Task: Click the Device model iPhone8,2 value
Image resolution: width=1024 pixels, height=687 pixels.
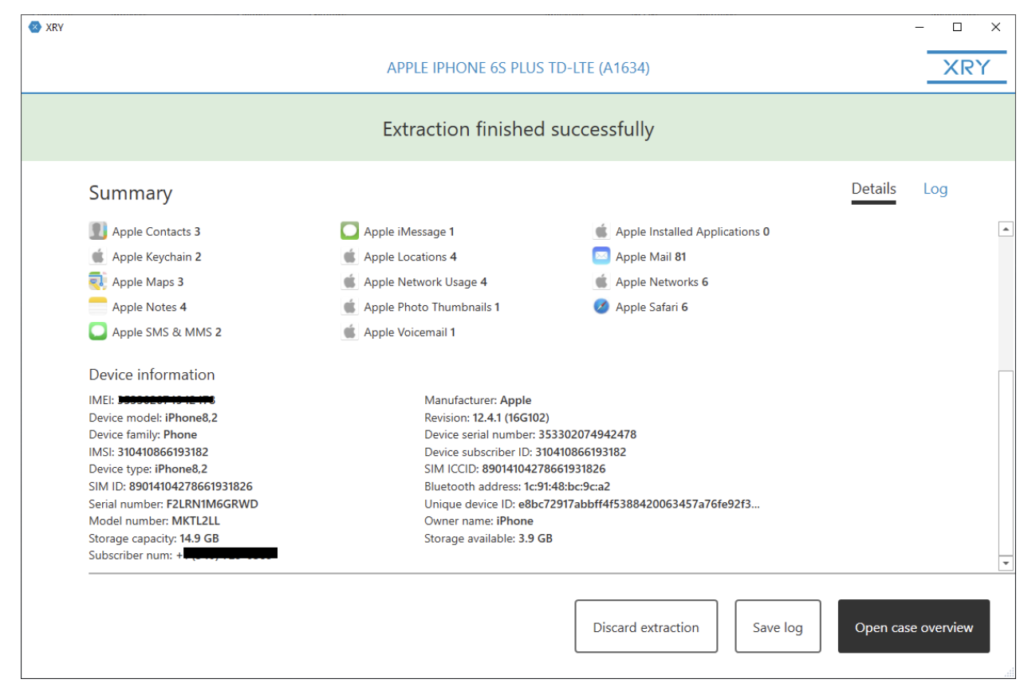Action: [191, 417]
